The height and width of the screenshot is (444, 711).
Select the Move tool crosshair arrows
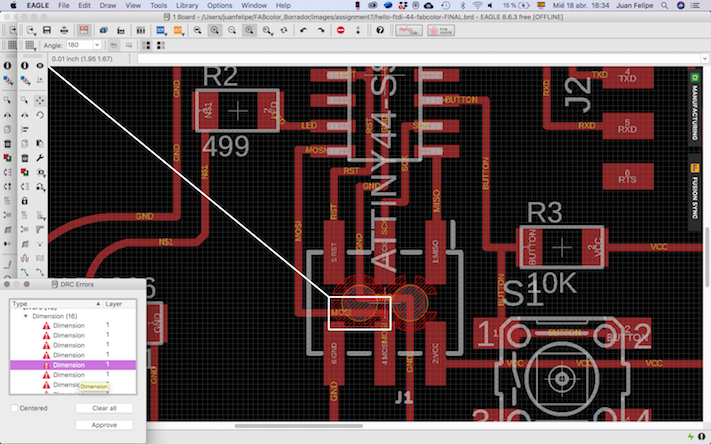(40, 100)
